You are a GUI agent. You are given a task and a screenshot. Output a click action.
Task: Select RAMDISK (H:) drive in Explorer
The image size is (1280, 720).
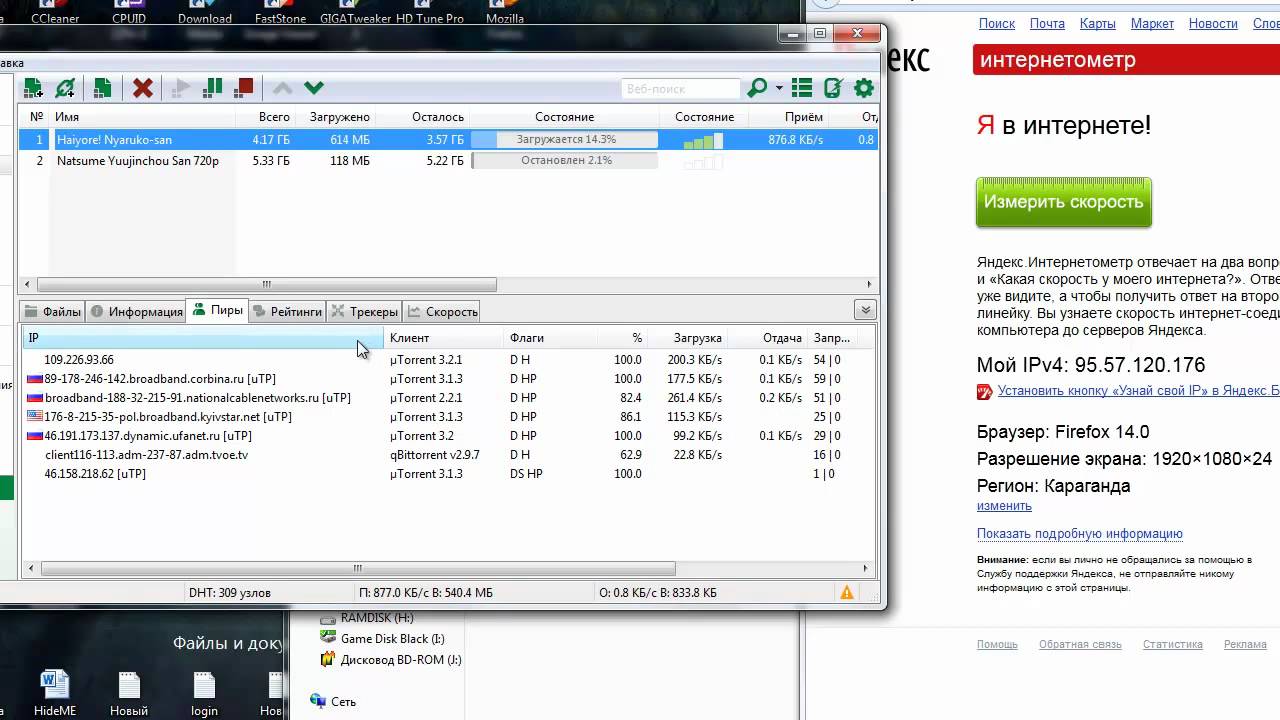point(366,618)
